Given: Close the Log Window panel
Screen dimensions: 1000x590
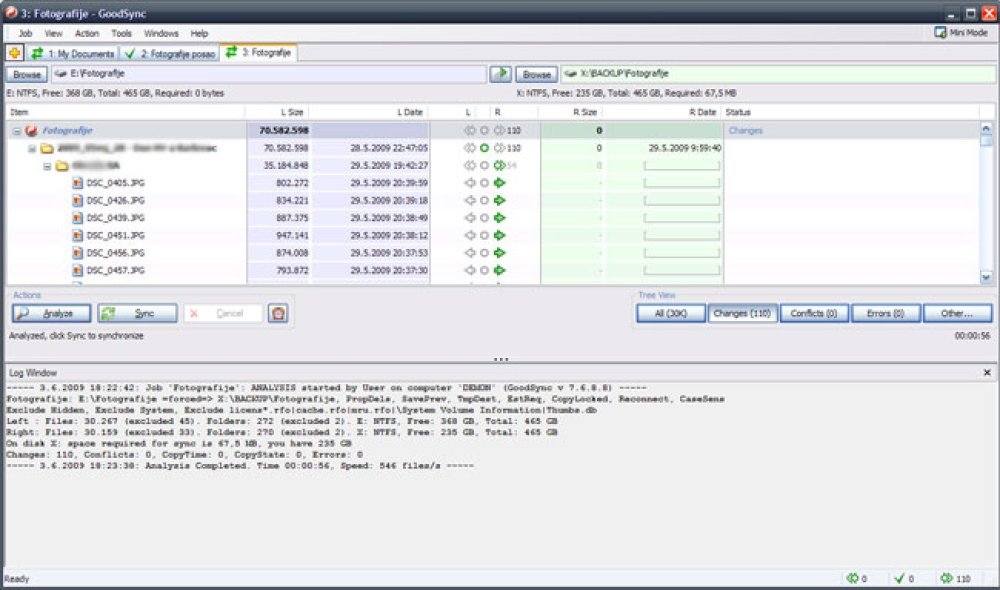Looking at the screenshot, I should [987, 372].
